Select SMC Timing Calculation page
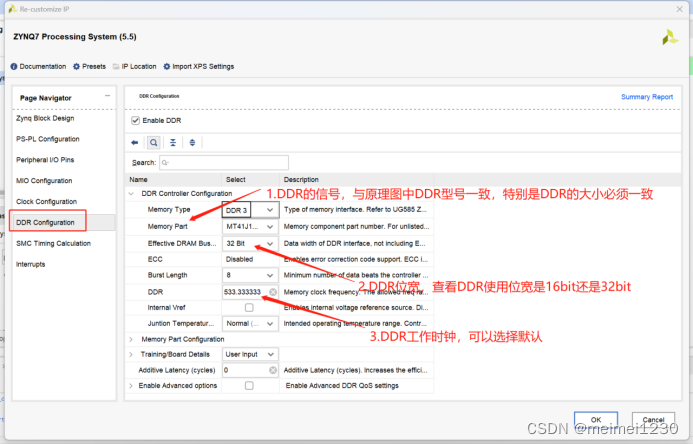This screenshot has height=444, width=693. pyautogui.click(x=53, y=243)
